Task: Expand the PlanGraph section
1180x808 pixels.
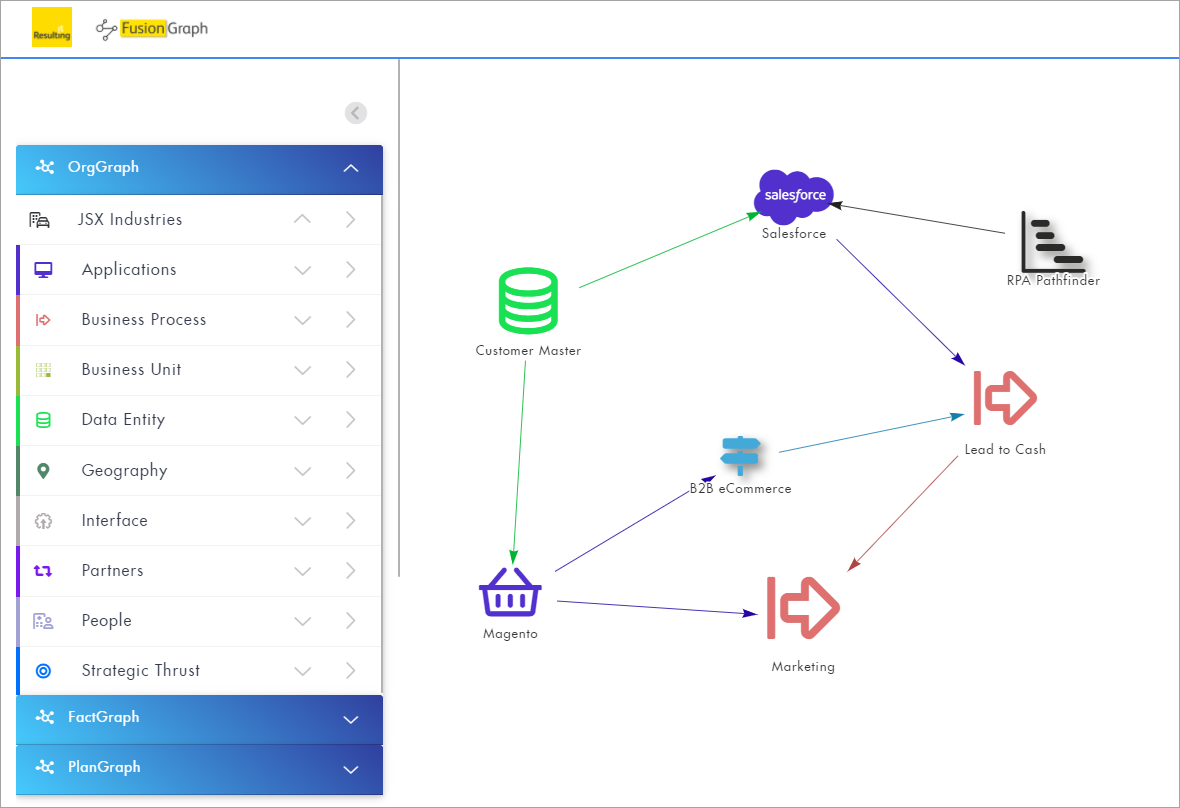Action: coord(350,768)
